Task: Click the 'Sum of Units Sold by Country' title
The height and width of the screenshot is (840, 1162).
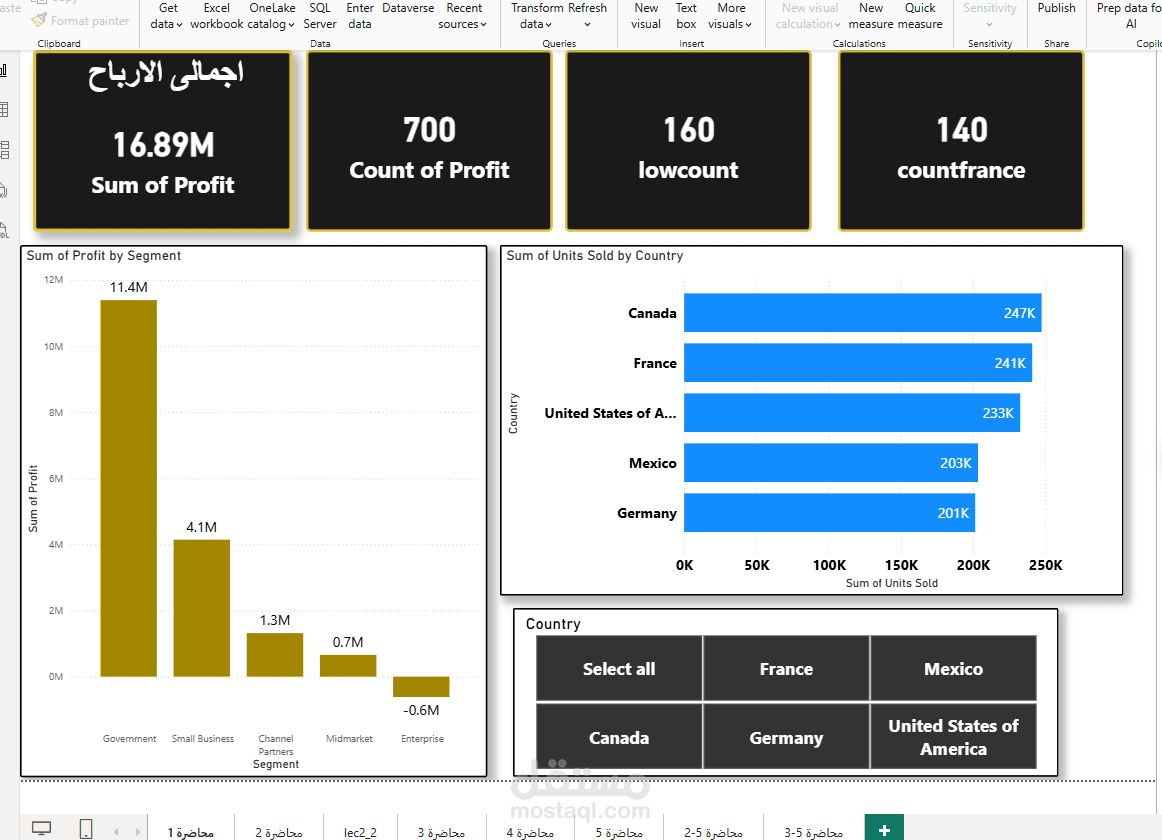Action: (595, 256)
